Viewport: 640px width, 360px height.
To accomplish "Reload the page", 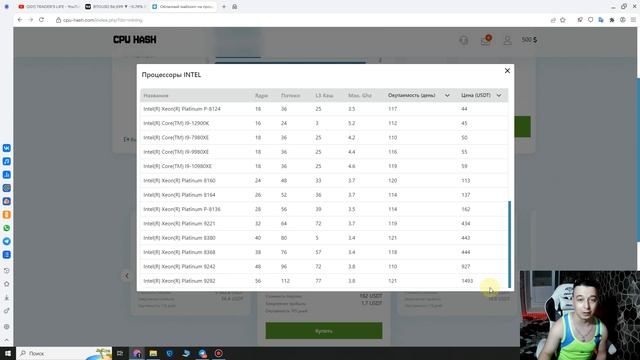I will coord(41,20).
